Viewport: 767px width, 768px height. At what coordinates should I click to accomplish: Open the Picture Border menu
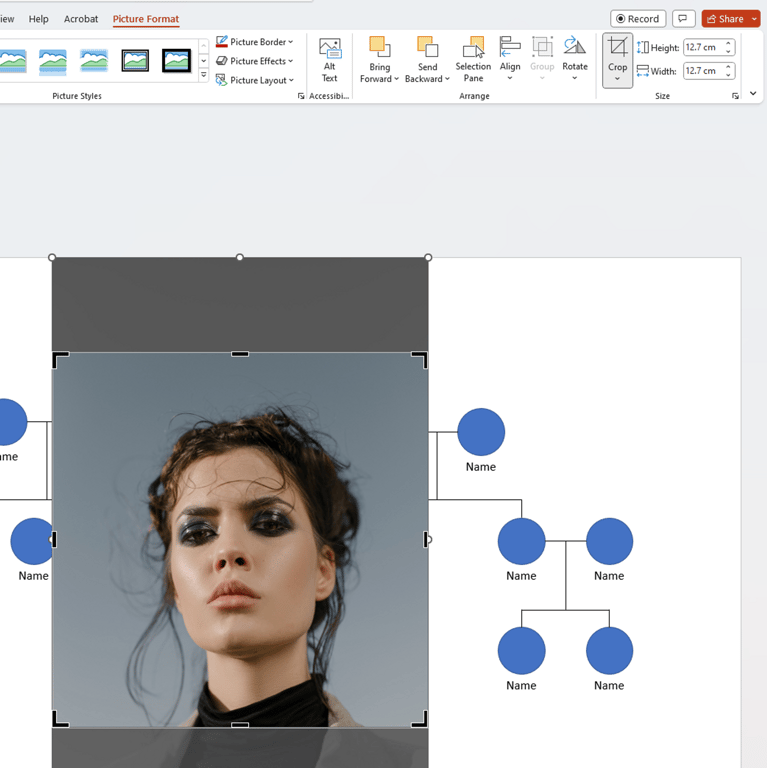tap(254, 42)
